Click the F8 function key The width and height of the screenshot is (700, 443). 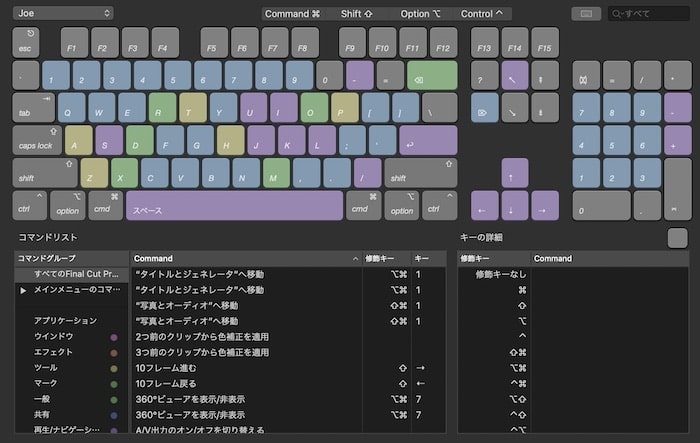305,42
